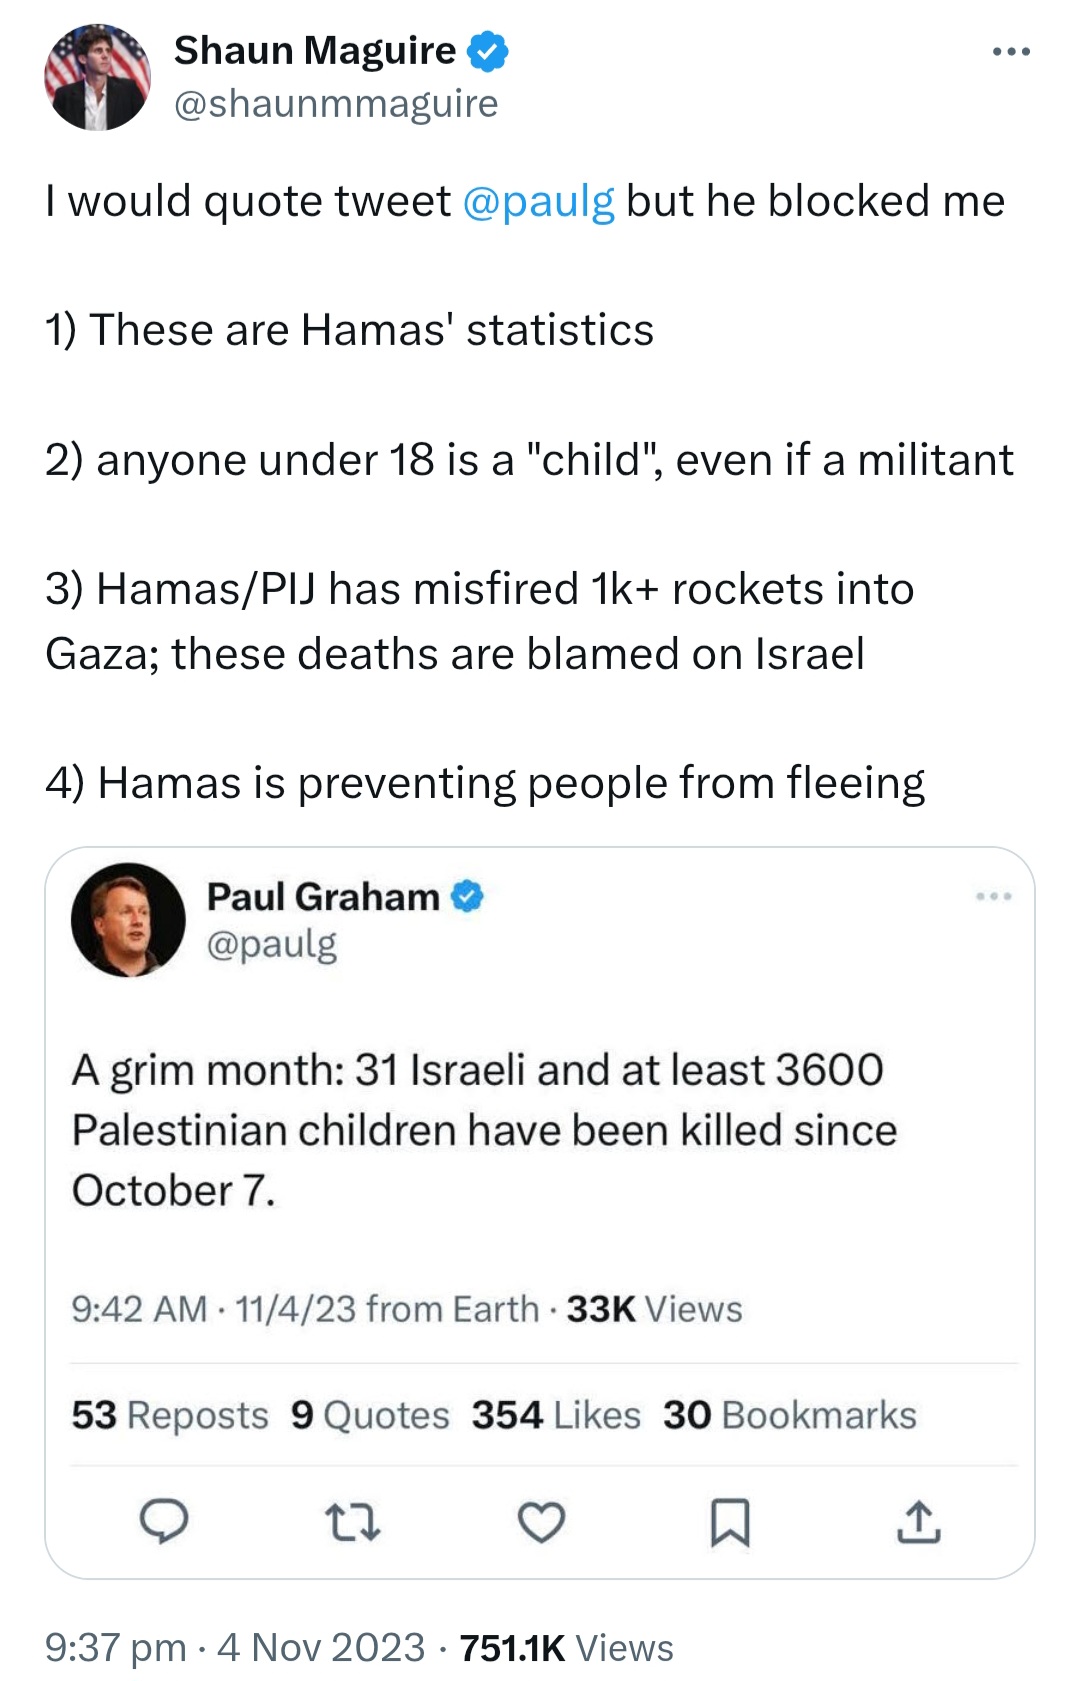Viewport: 1080px width, 1681px height.
Task: Click the @shaunmmaguire handle
Action: tap(336, 103)
